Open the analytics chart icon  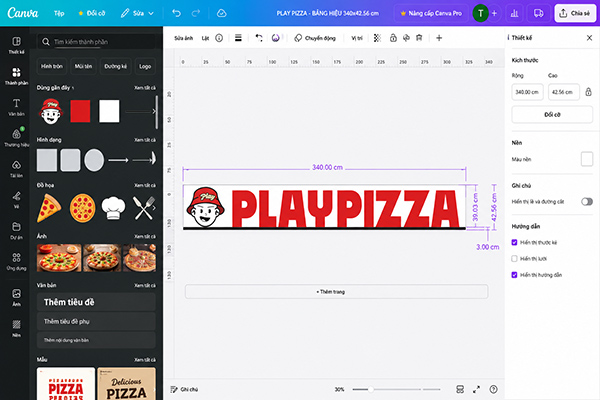tap(515, 13)
